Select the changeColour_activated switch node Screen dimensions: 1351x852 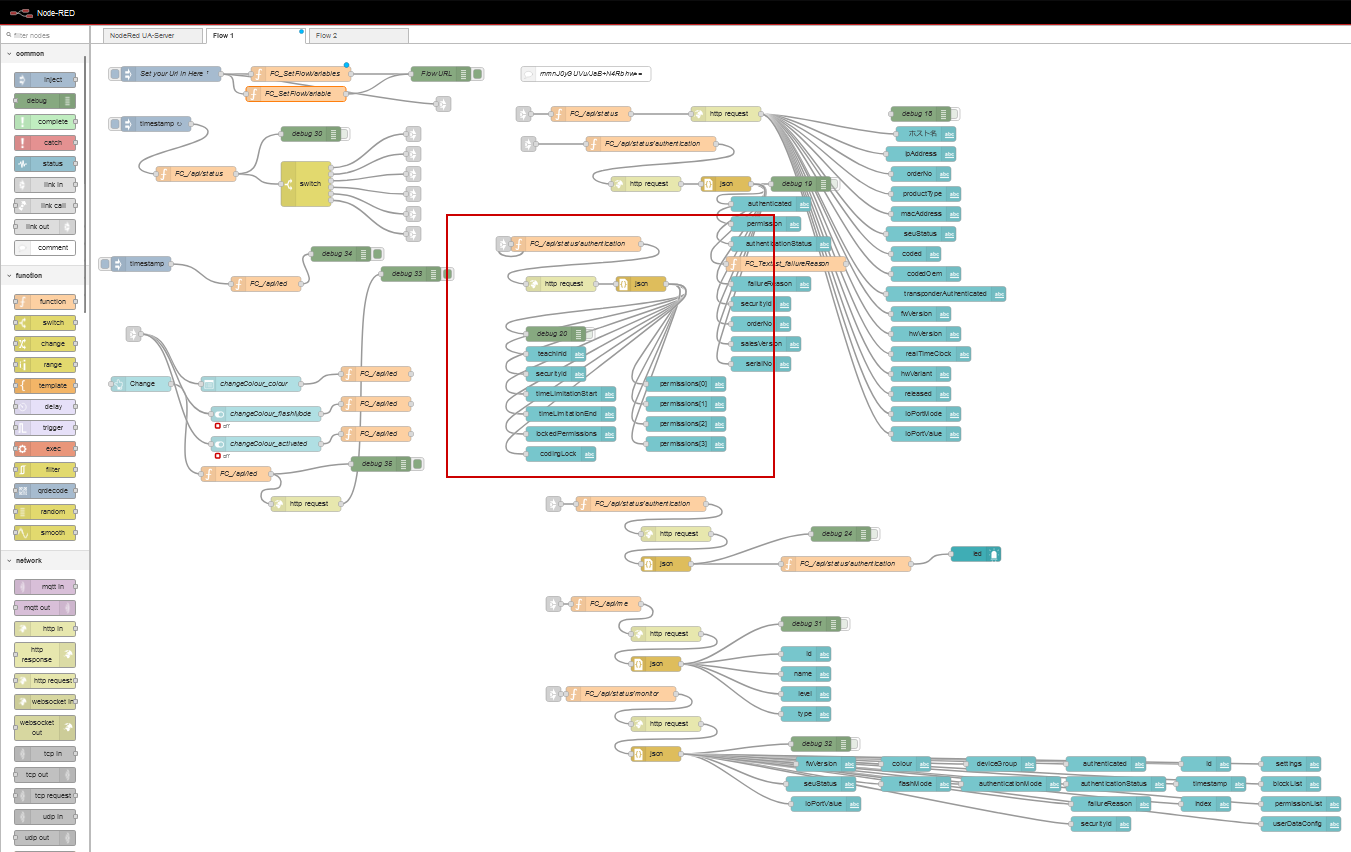[x=266, y=444]
